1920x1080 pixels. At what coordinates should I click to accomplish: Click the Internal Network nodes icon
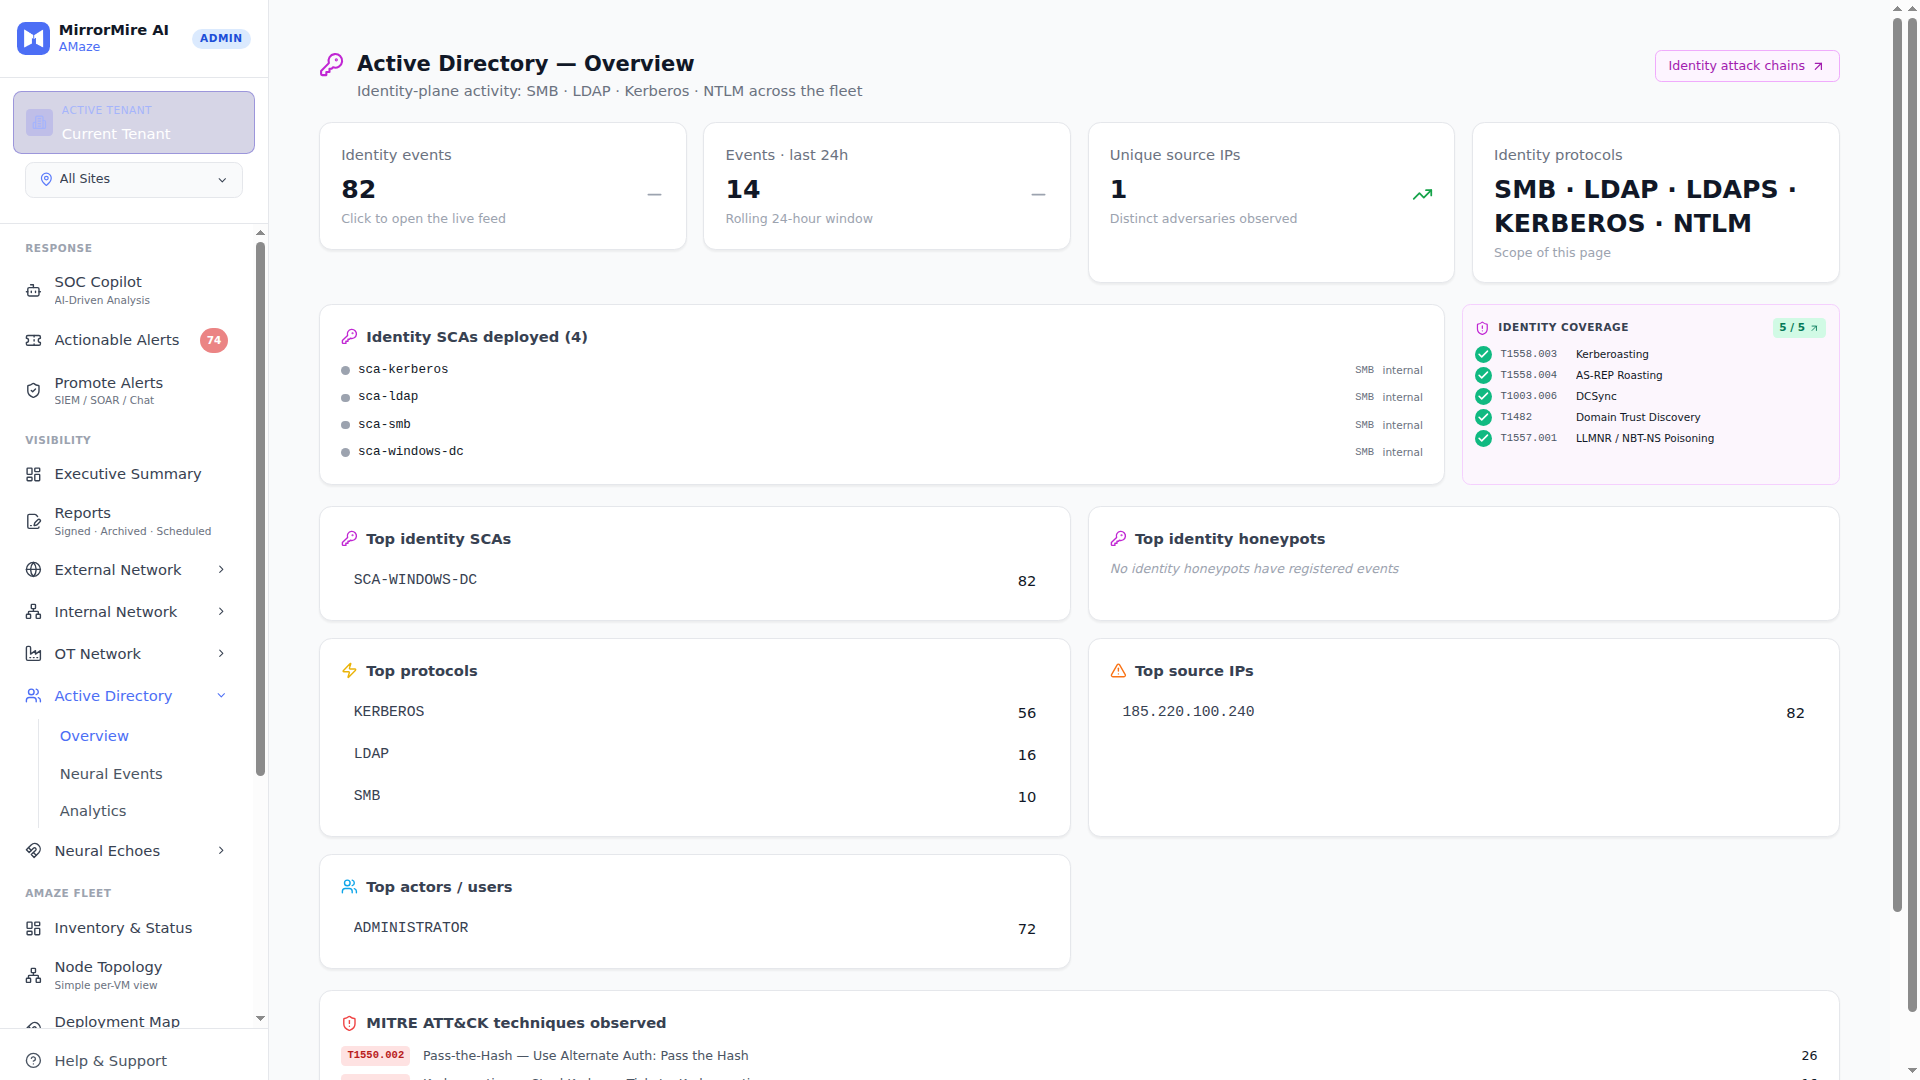coord(33,612)
